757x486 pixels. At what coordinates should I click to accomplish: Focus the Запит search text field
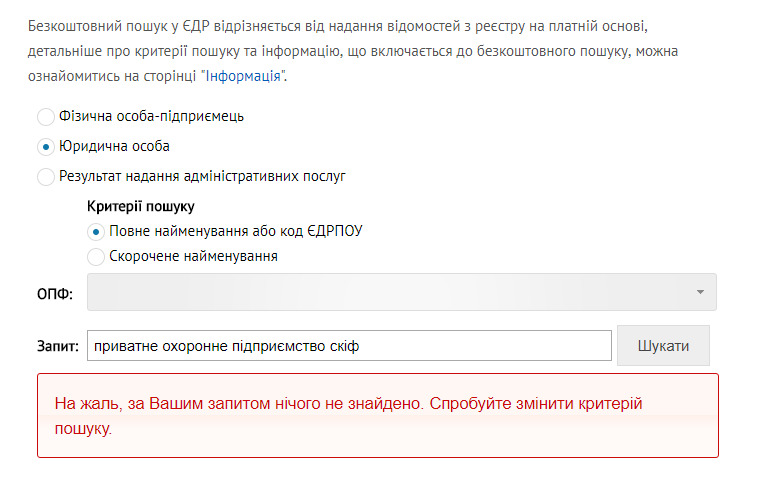(349, 346)
